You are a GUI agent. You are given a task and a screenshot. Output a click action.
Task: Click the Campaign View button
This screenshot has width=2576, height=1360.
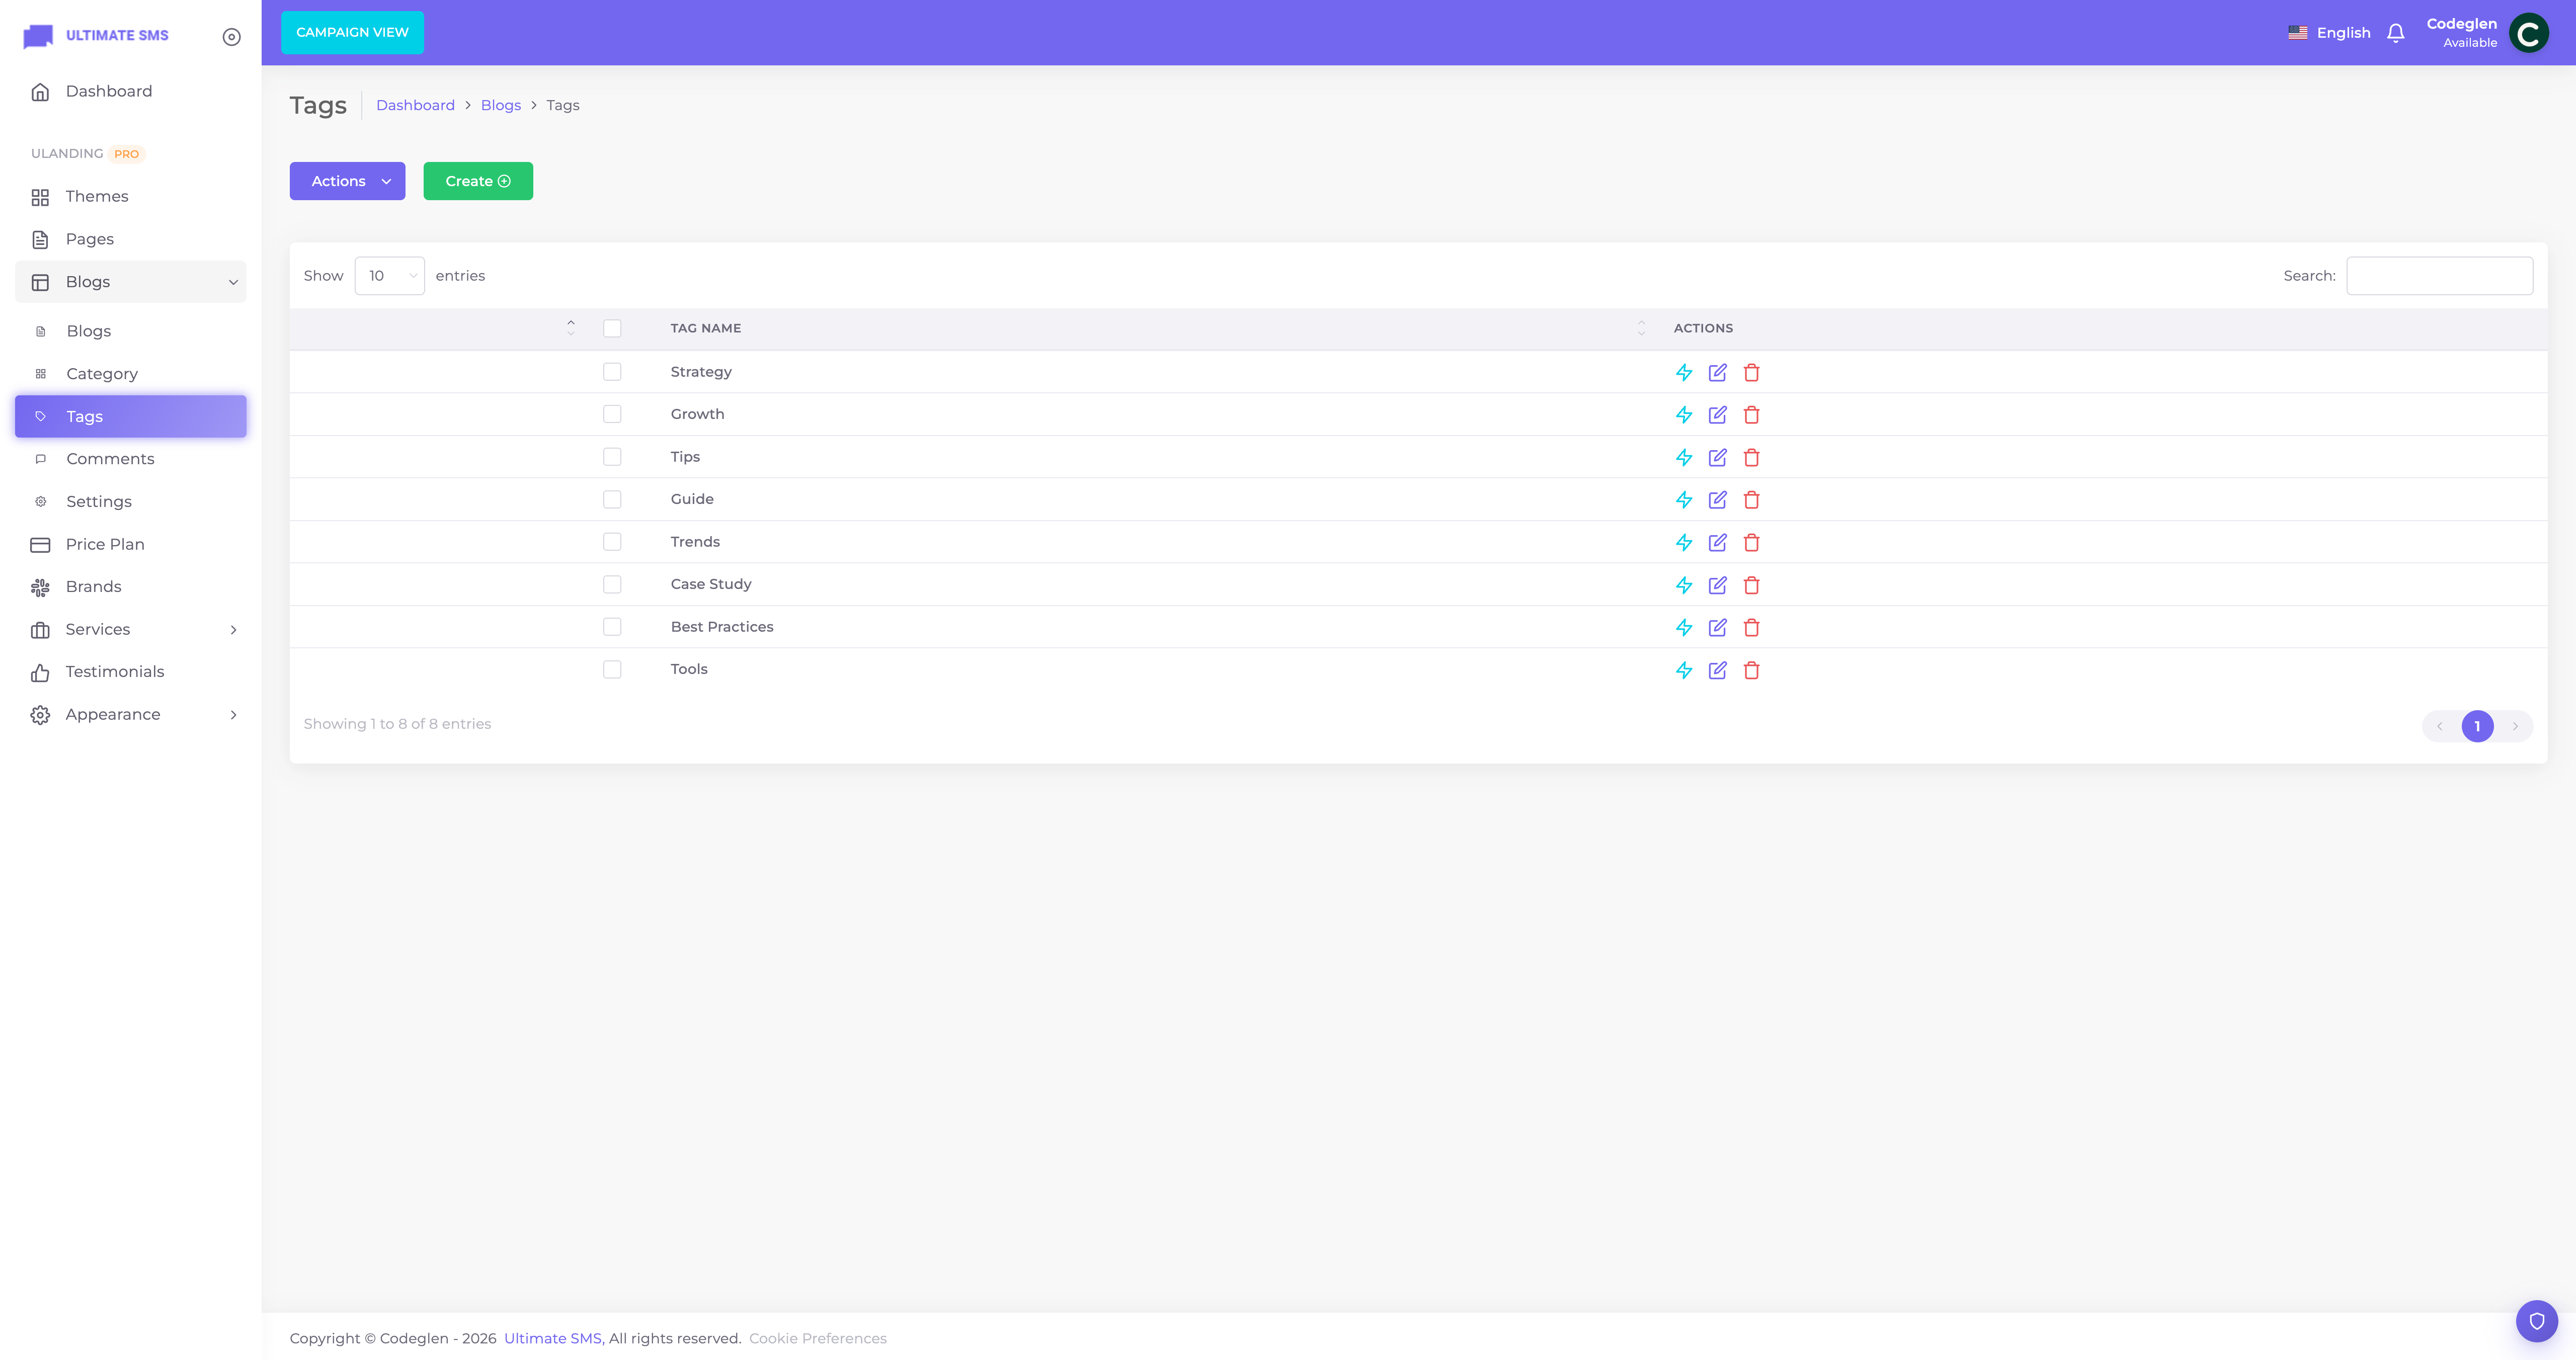pyautogui.click(x=352, y=32)
